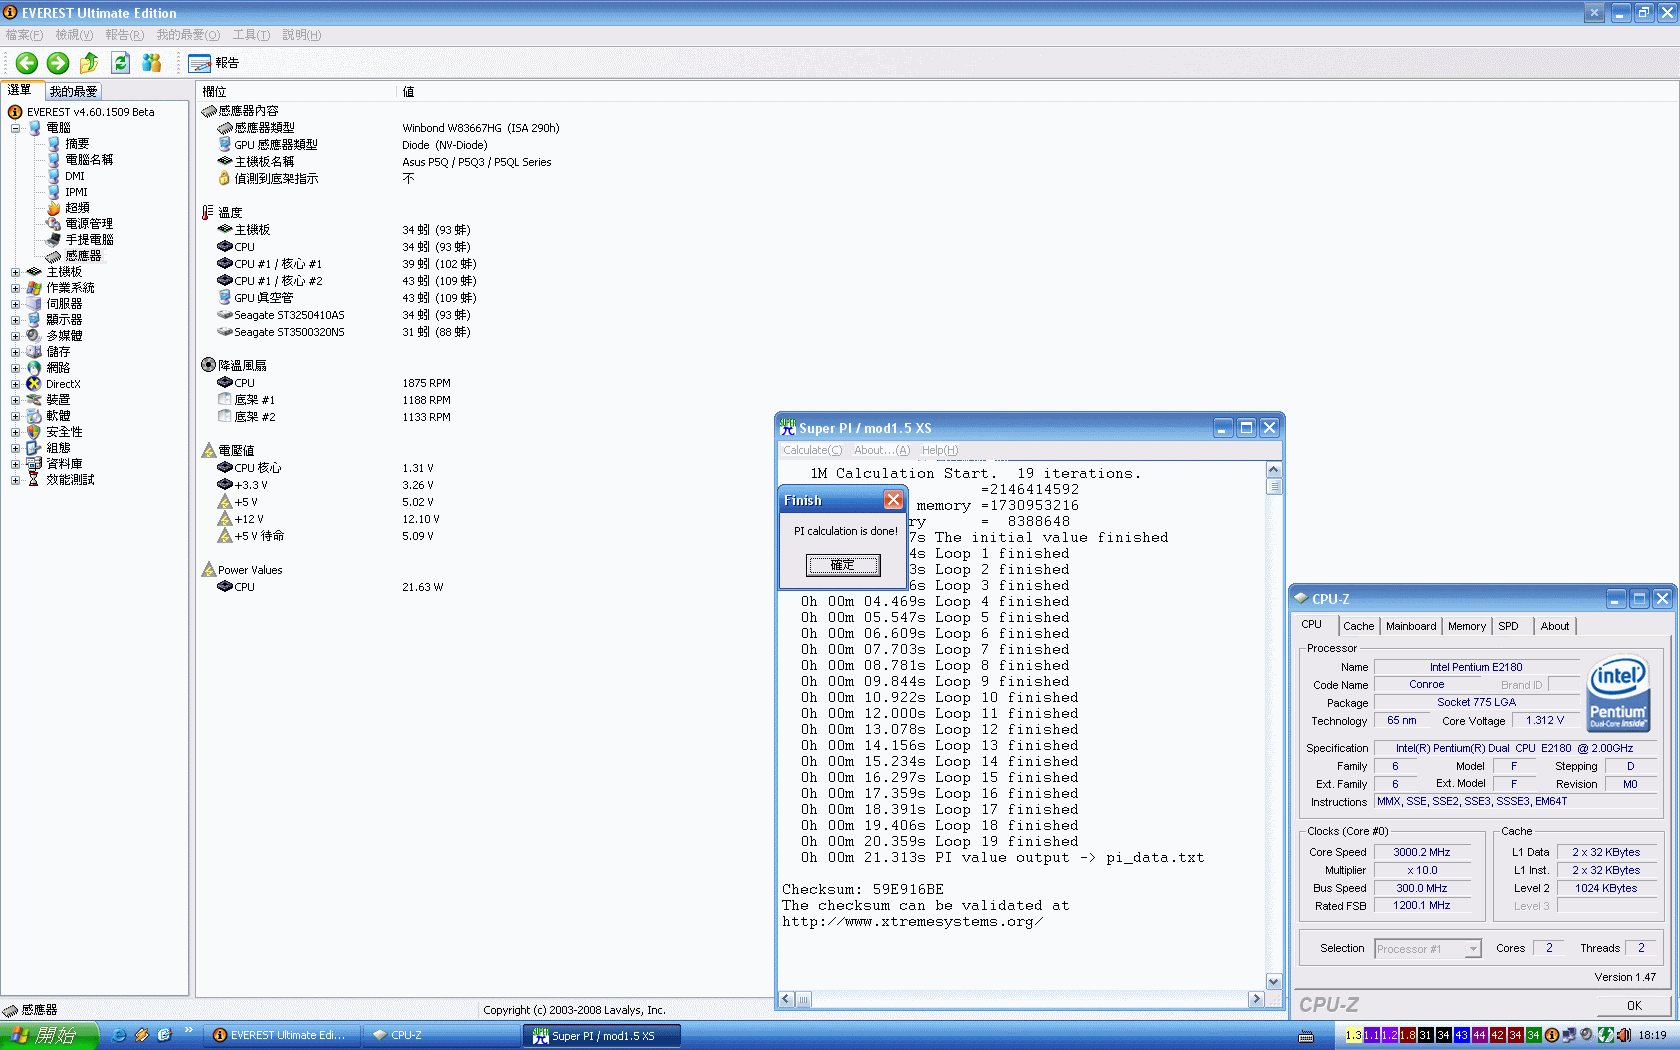Image resolution: width=1680 pixels, height=1050 pixels.
Task: Select the 超頻 overclock flame item
Action: 76,208
